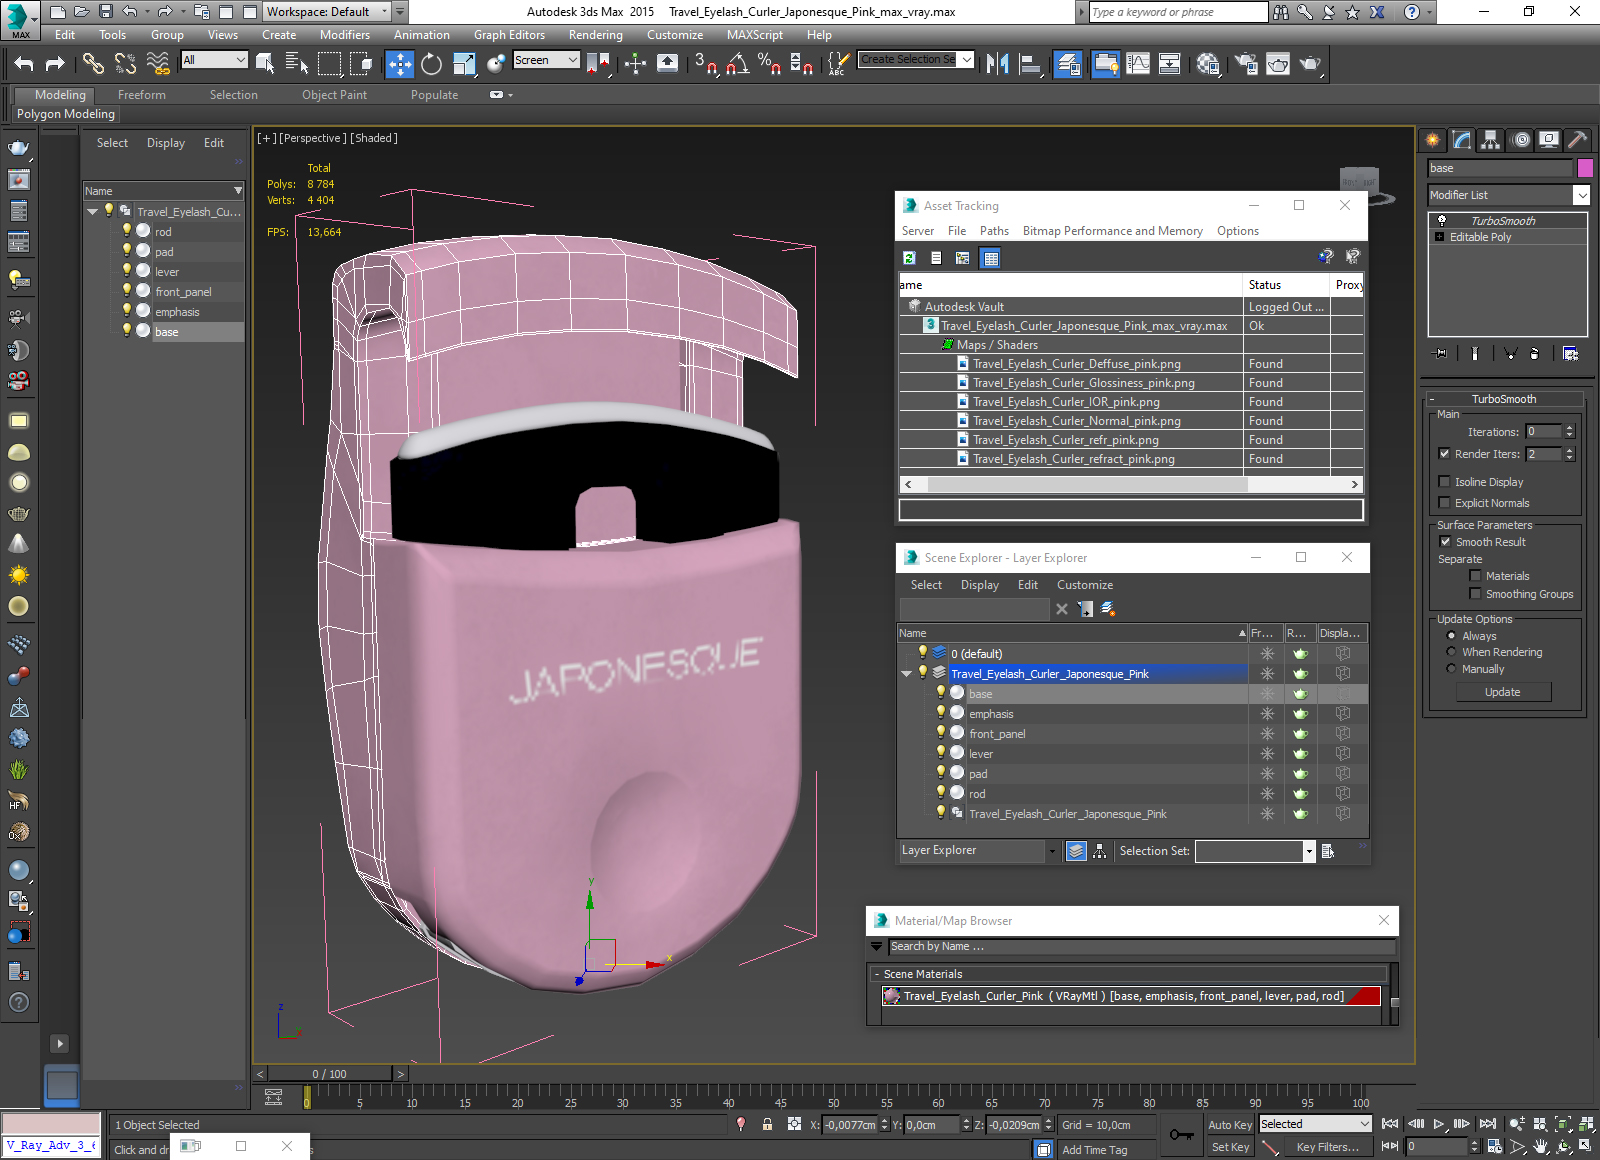Open the Selection Set dropdown in Layer Explorer

pos(1309,851)
